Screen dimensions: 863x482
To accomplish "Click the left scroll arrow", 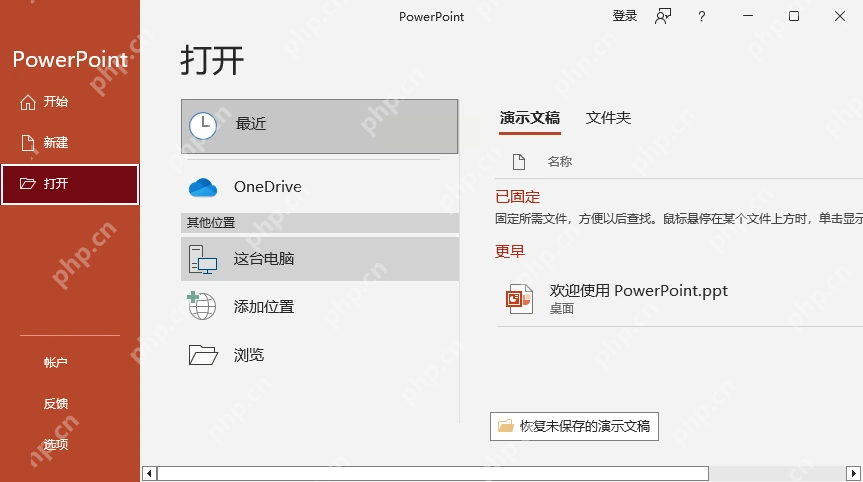I will (149, 473).
